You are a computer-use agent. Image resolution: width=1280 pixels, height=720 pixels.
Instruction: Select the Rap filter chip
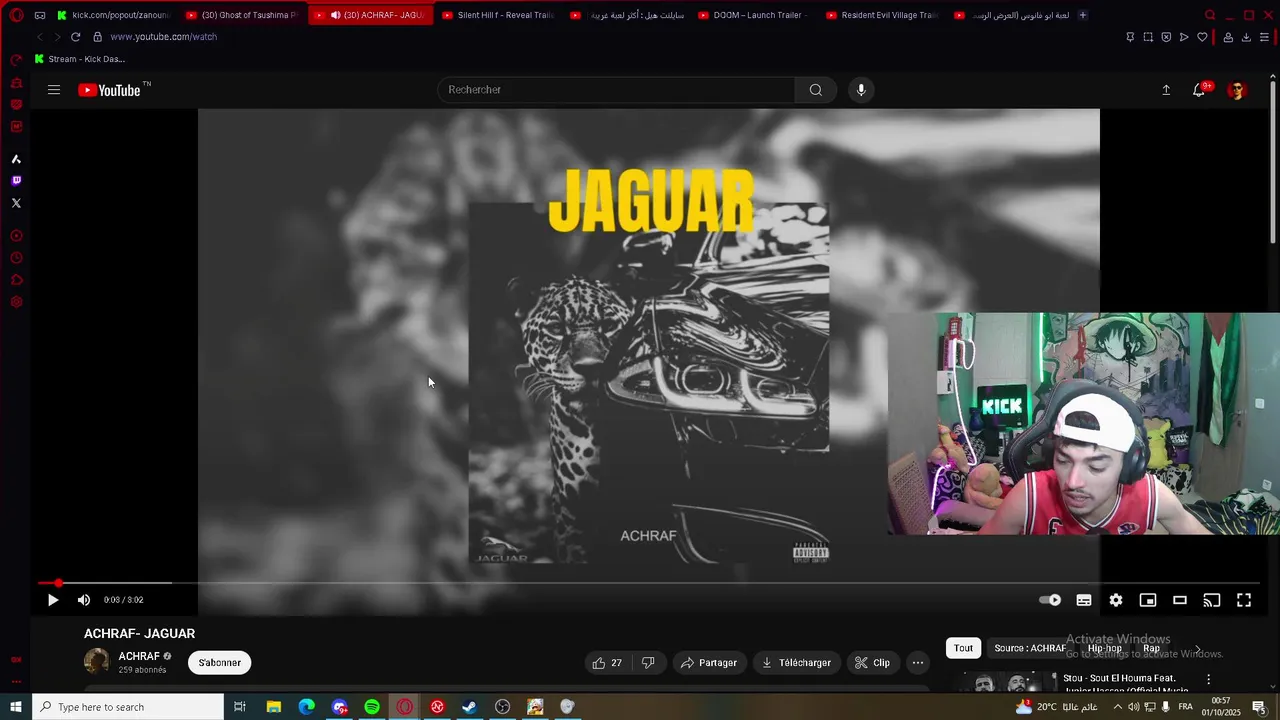[1151, 648]
